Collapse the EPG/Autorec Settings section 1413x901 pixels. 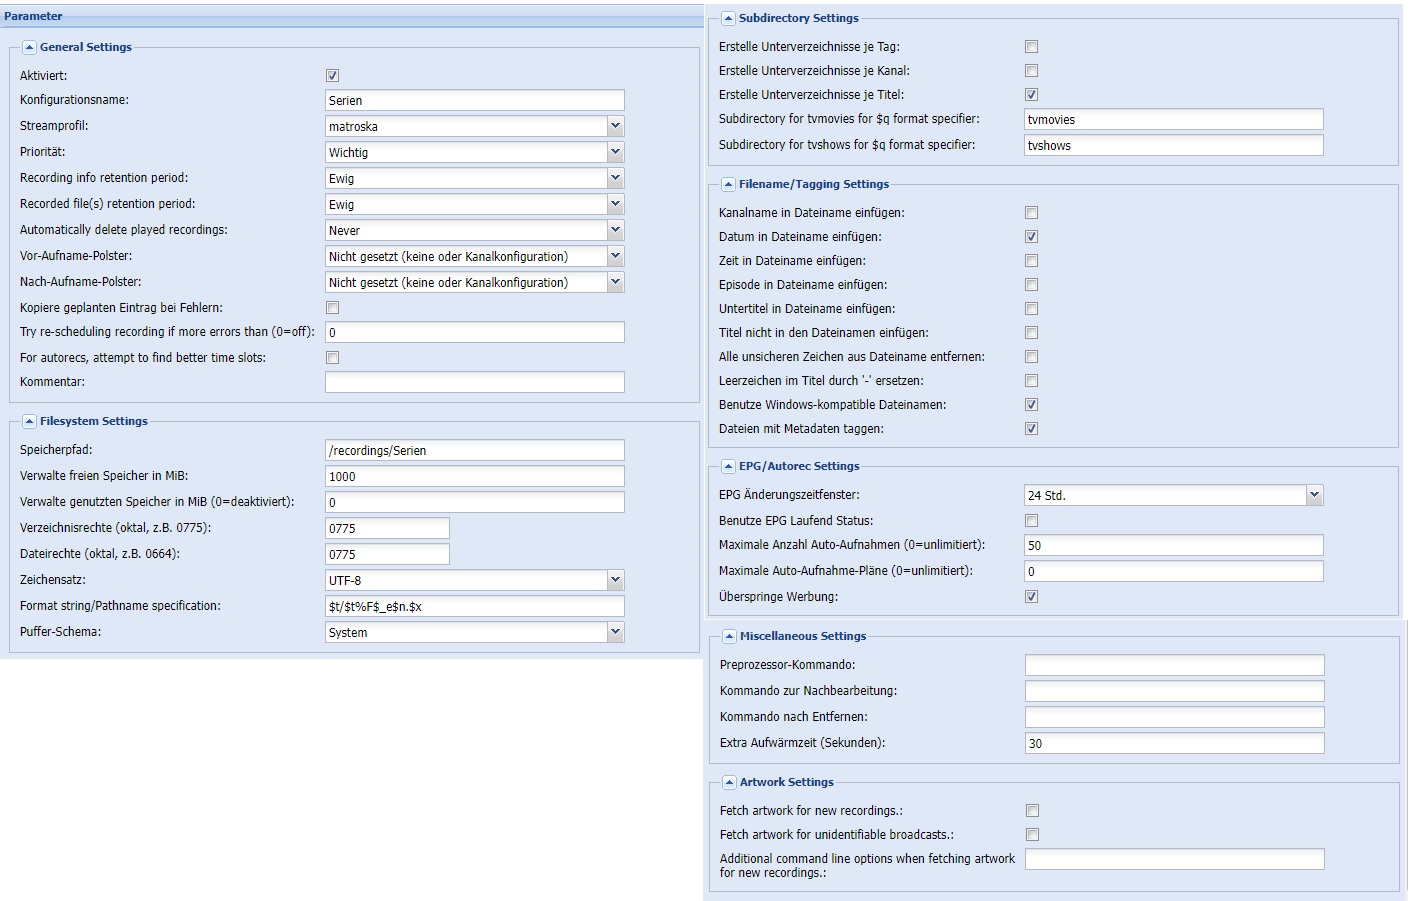(728, 466)
